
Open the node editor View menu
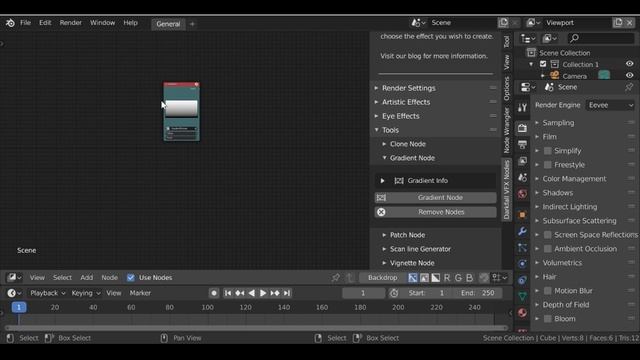coord(37,278)
